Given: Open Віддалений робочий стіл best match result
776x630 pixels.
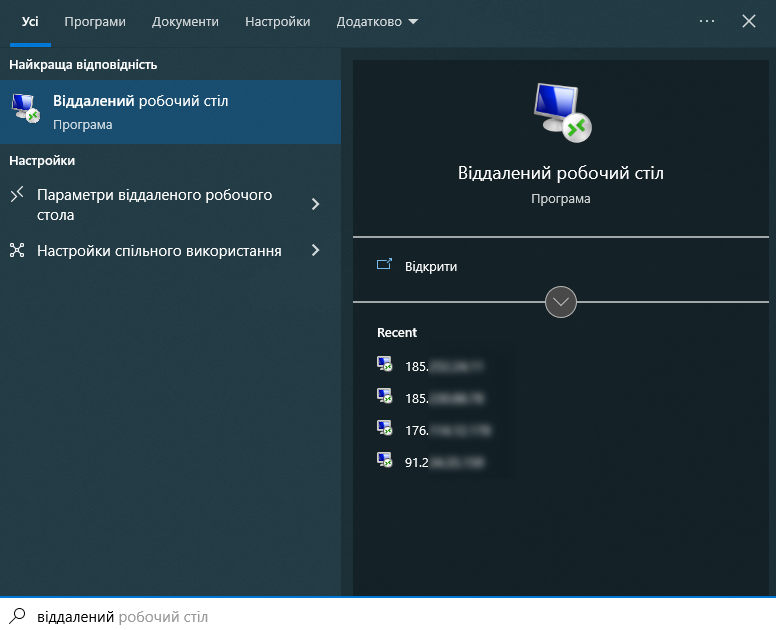Looking at the screenshot, I should pos(170,112).
